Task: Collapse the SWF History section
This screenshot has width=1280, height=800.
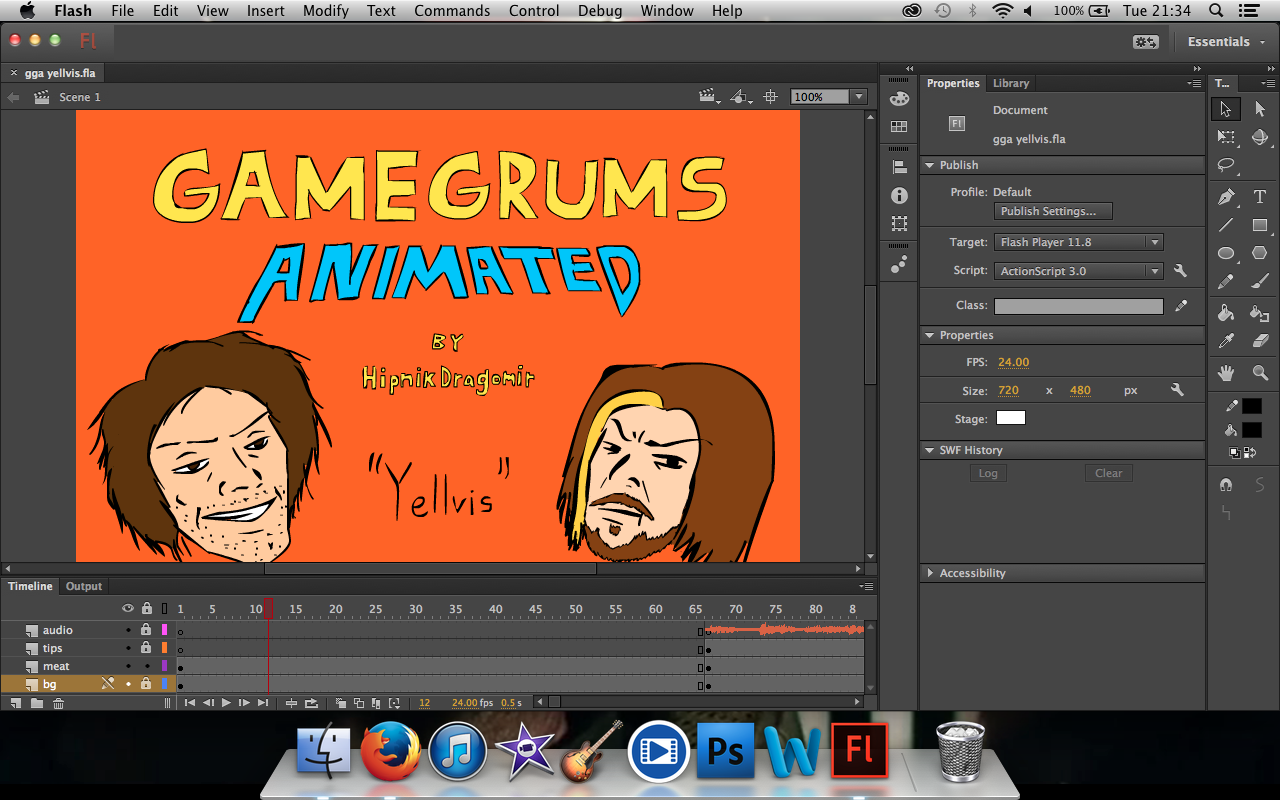Action: (x=929, y=450)
